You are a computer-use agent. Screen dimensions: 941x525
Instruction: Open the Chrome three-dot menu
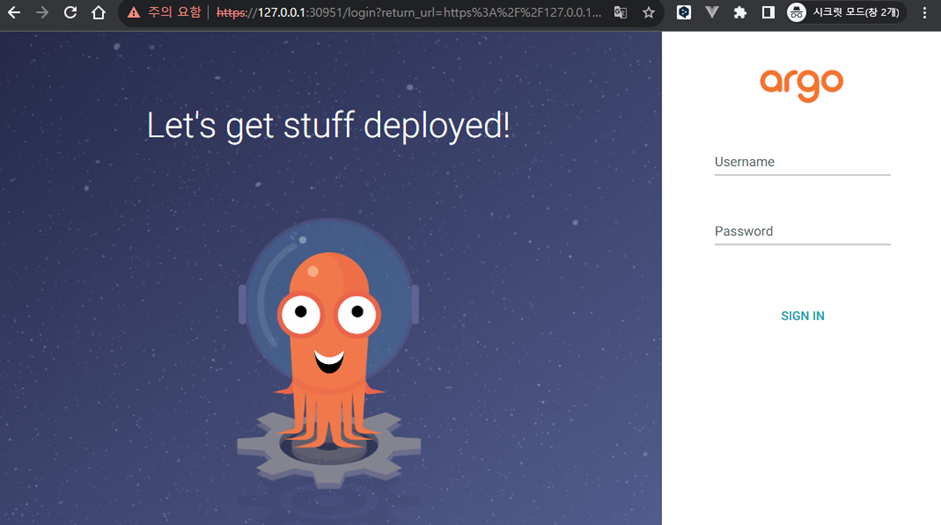click(925, 12)
